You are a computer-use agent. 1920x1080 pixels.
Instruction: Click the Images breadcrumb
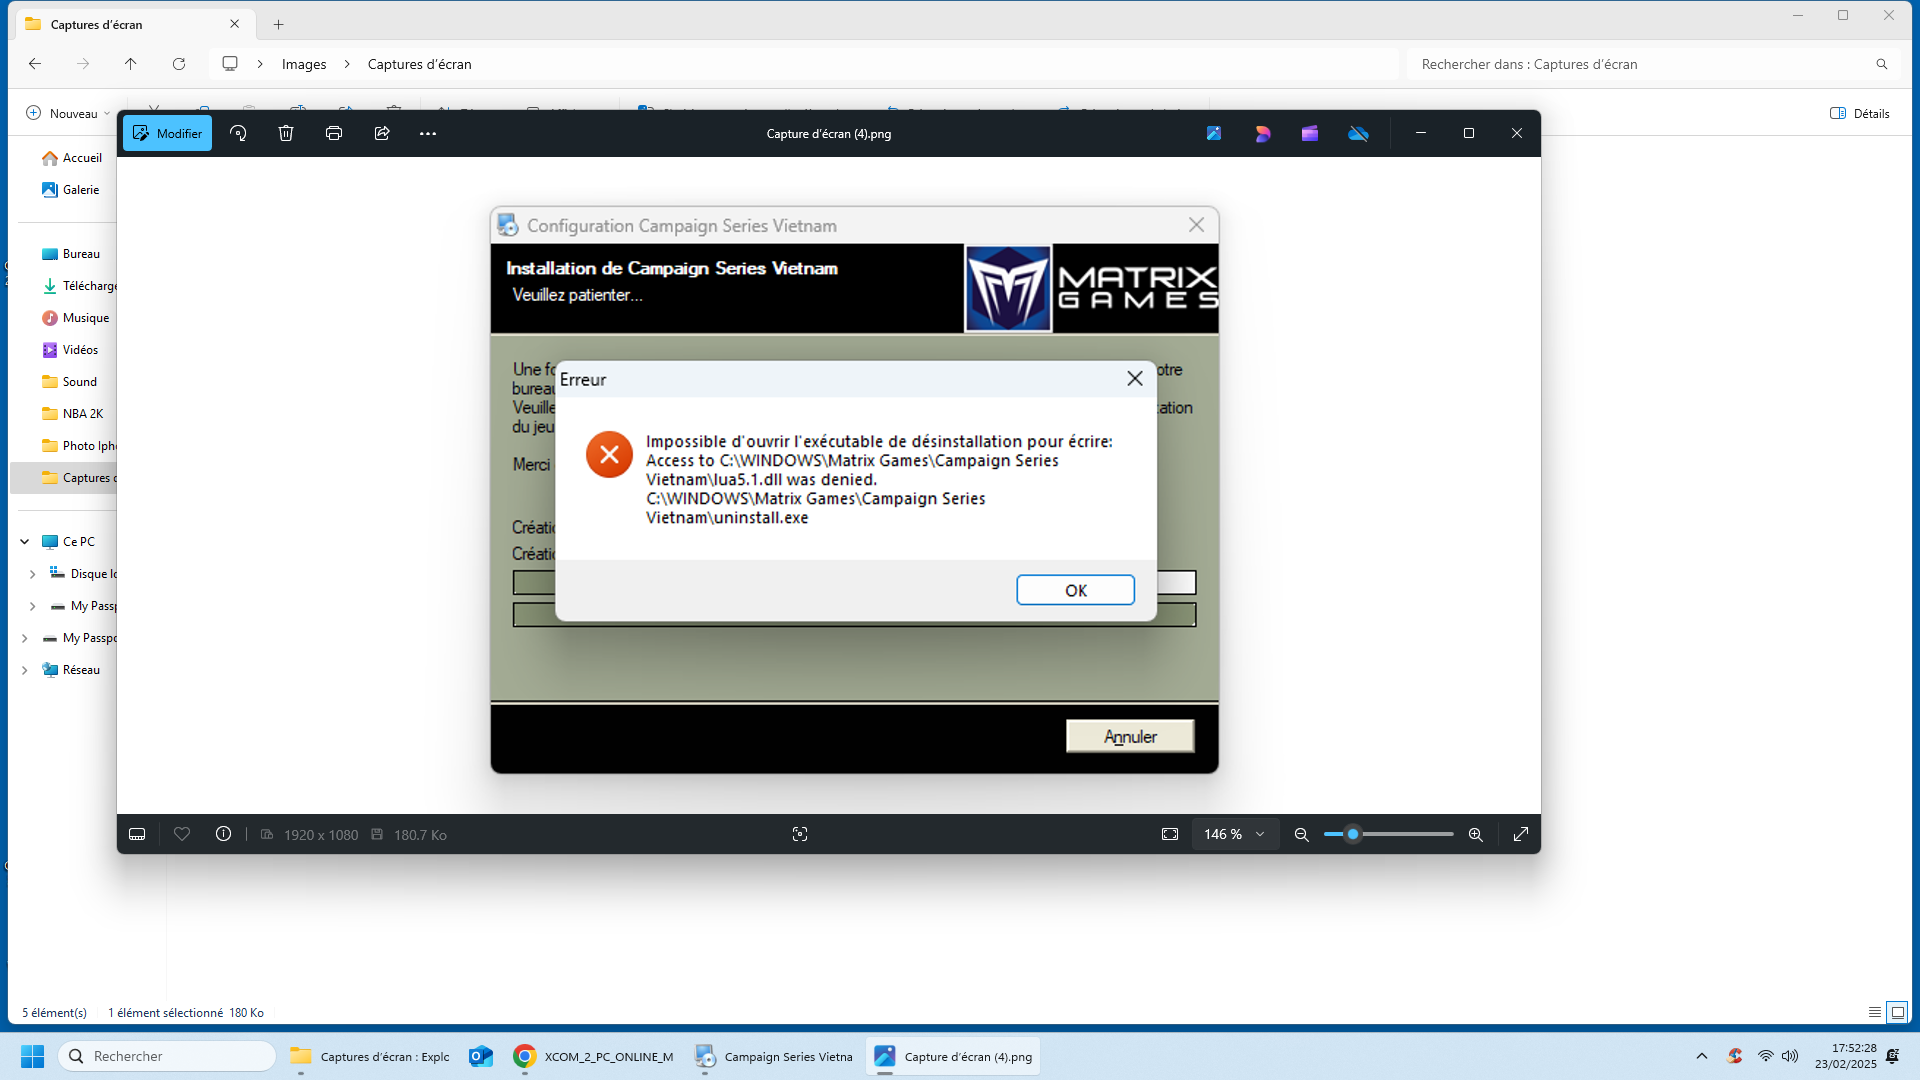pyautogui.click(x=304, y=64)
